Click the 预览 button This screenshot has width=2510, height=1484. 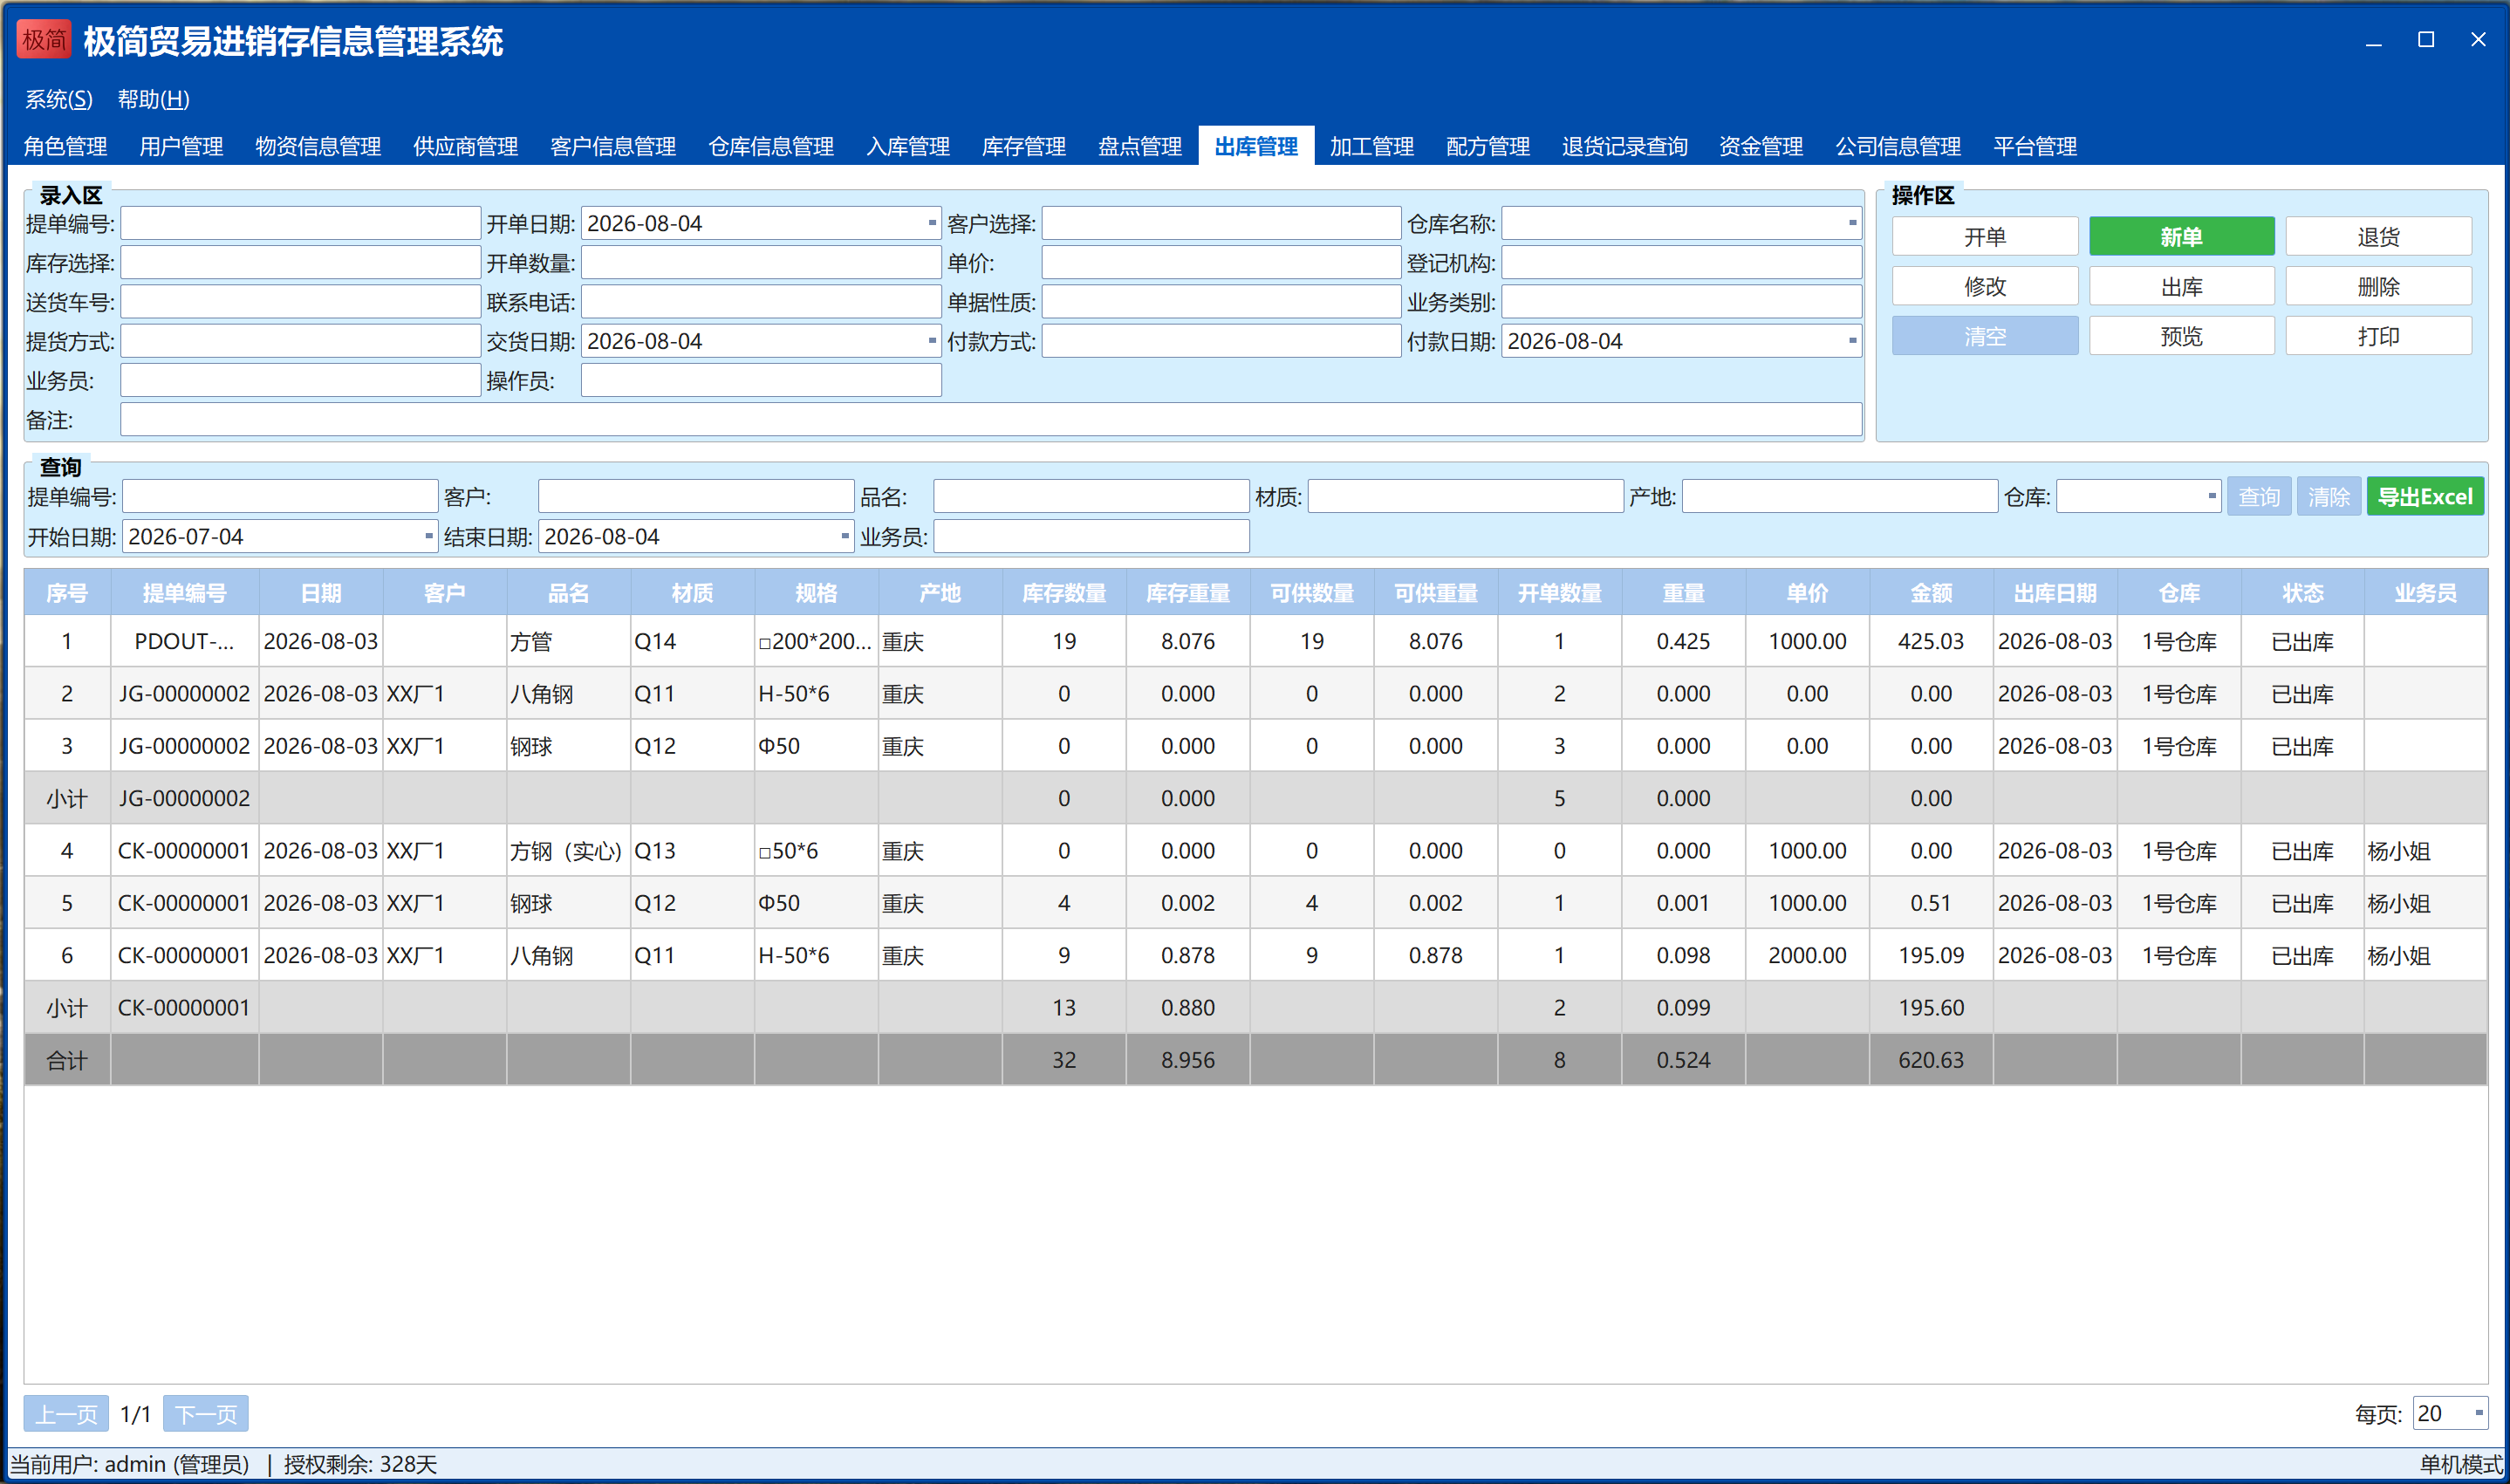2181,336
